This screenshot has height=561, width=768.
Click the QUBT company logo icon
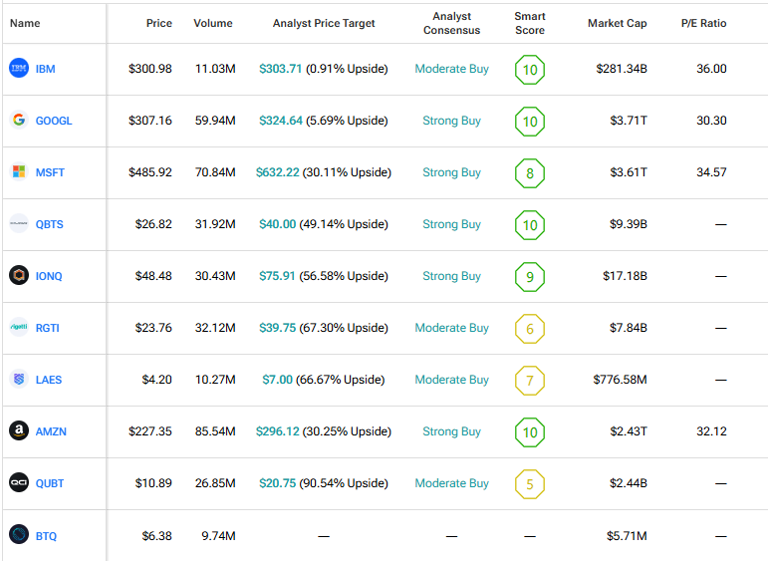pyautogui.click(x=18, y=483)
